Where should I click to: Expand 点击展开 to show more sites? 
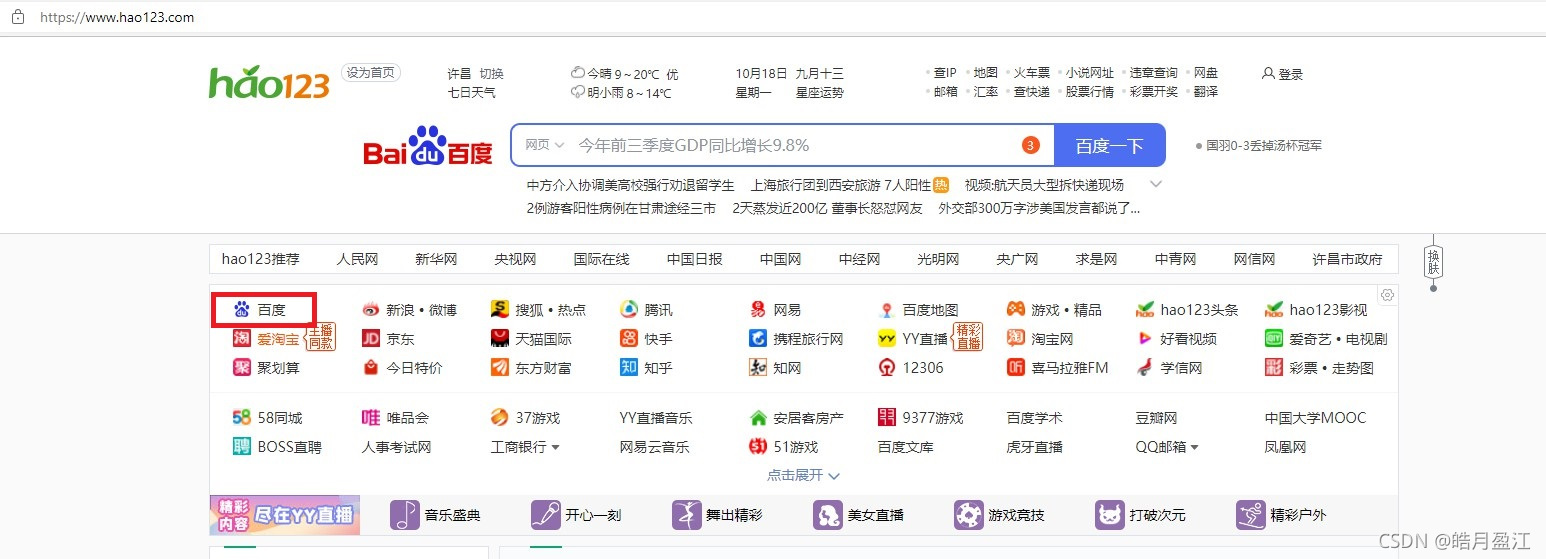point(803,475)
